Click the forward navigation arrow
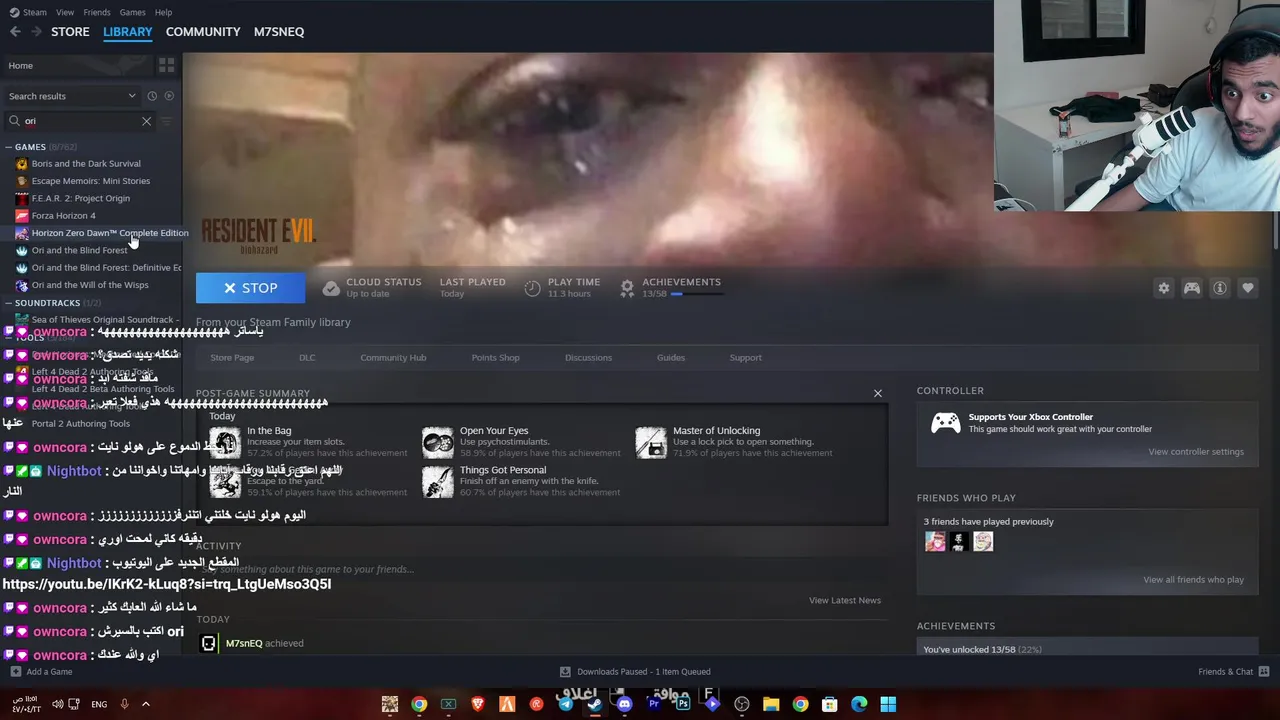The height and width of the screenshot is (720, 1280). (x=36, y=32)
